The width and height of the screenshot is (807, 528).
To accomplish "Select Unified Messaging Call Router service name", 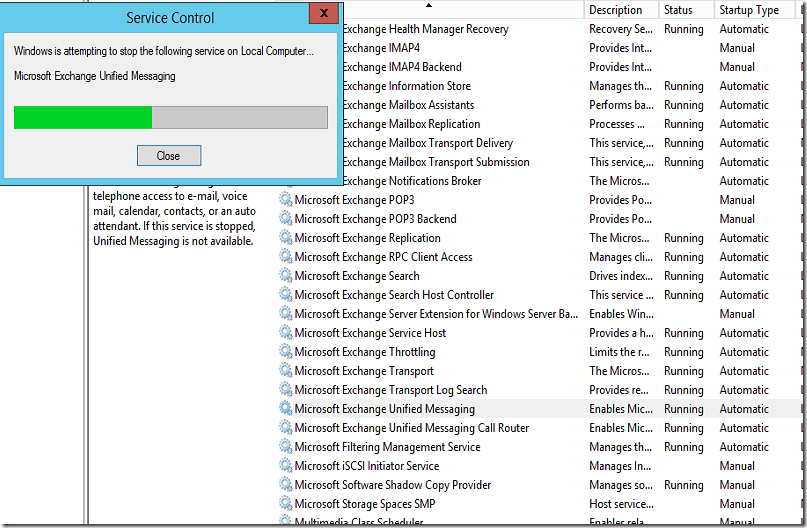I will click(x=412, y=428).
